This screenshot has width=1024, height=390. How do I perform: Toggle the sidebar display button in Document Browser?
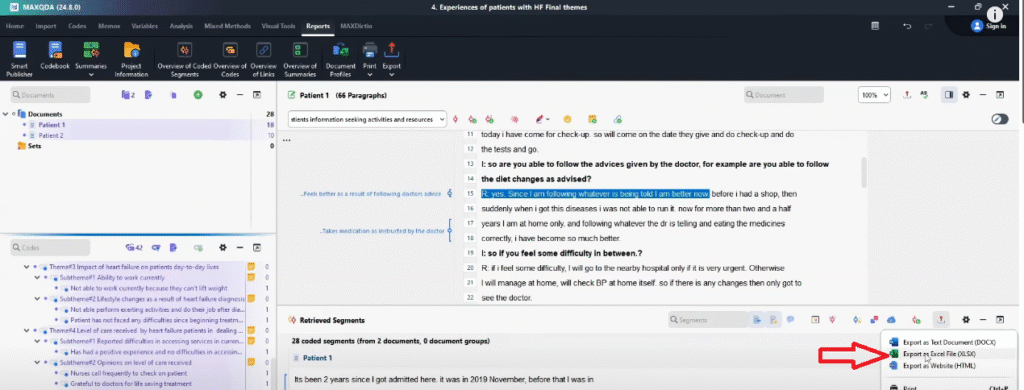[x=949, y=95]
